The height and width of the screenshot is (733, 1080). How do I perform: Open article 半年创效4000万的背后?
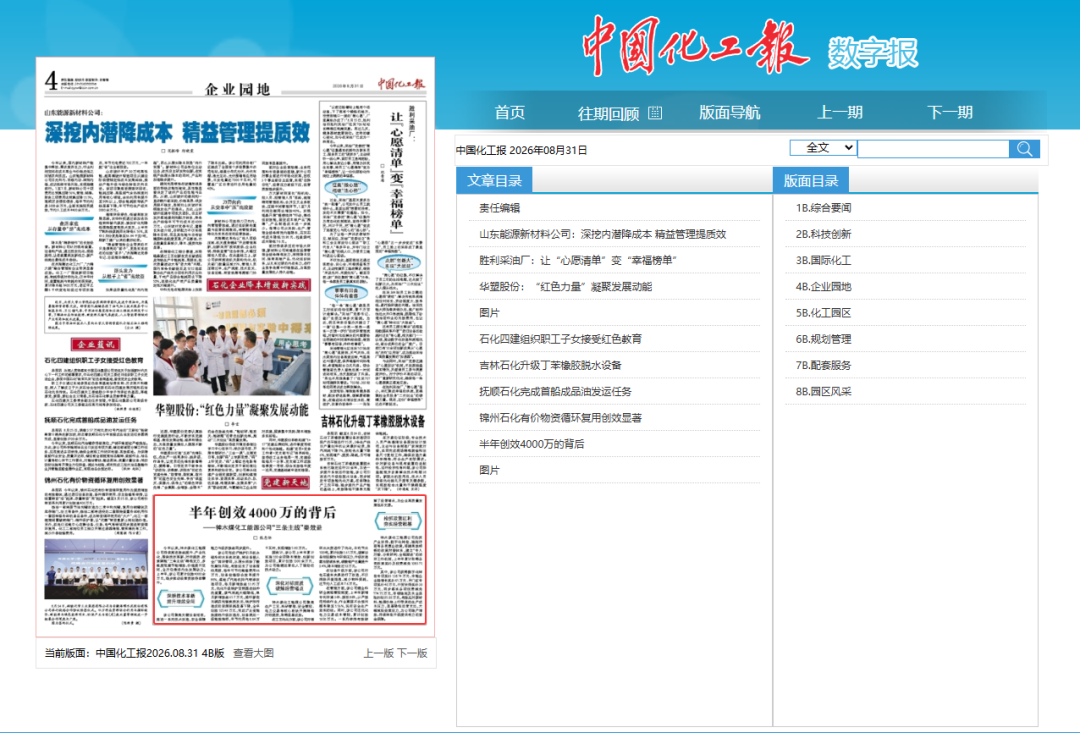click(x=532, y=444)
